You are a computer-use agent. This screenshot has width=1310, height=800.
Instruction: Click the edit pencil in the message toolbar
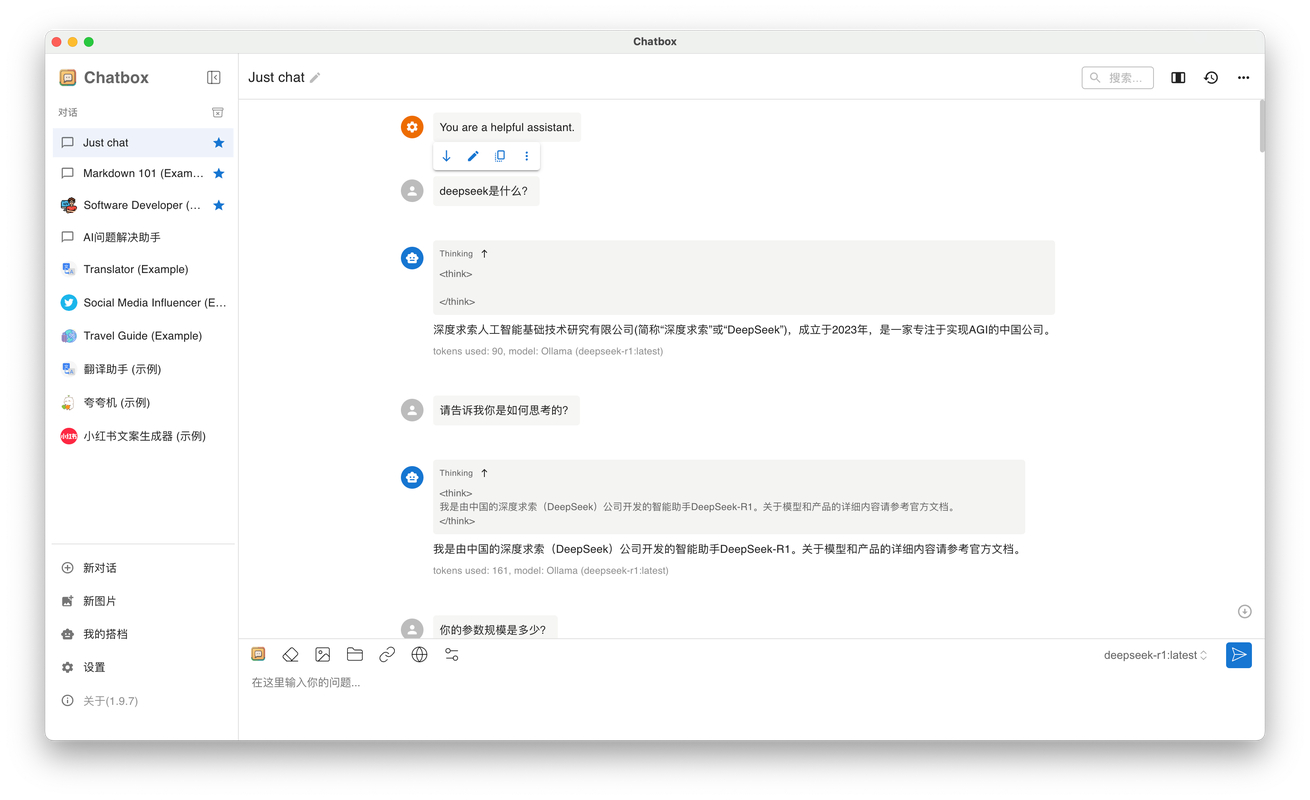pyautogui.click(x=473, y=156)
